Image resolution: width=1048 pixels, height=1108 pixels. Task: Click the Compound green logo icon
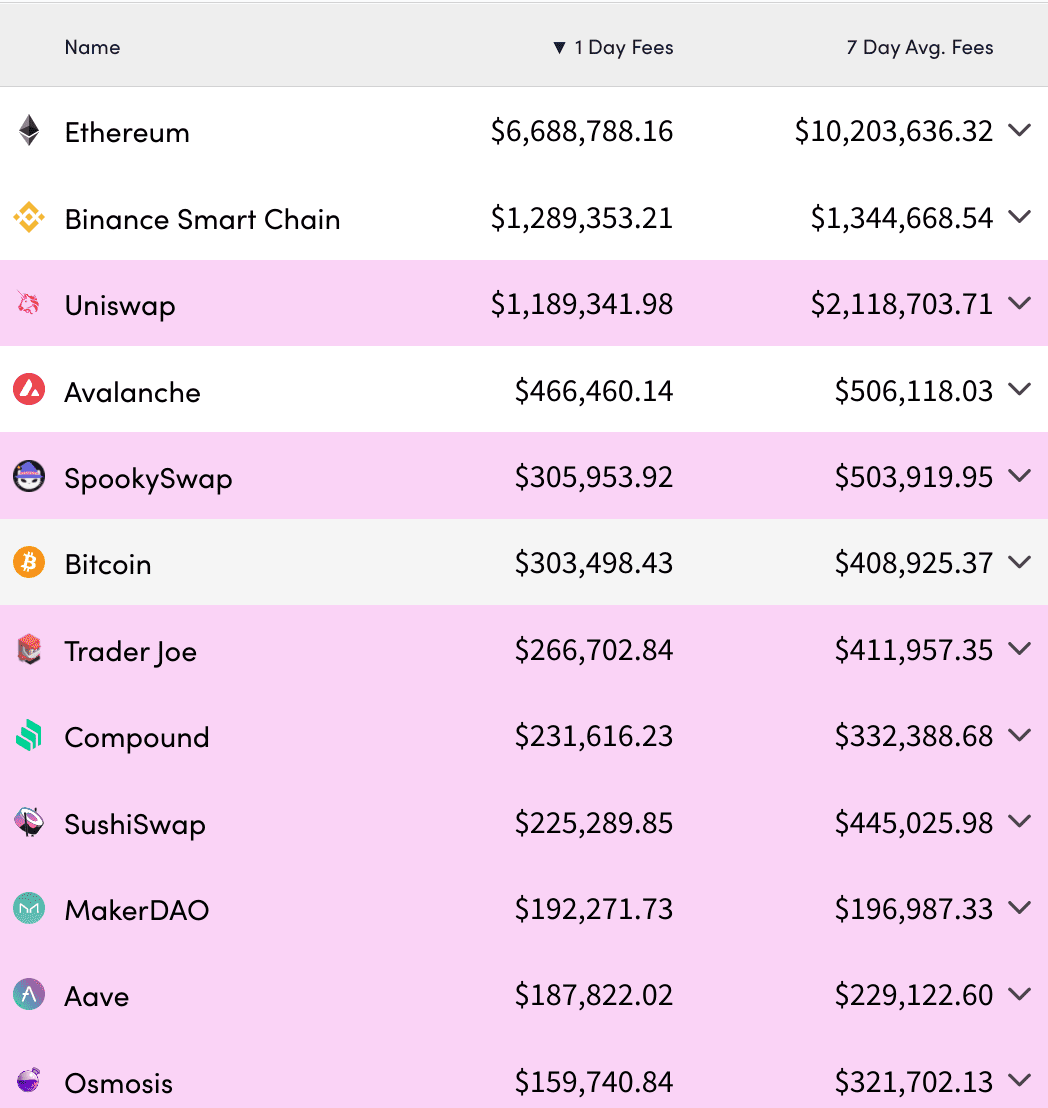(x=29, y=736)
